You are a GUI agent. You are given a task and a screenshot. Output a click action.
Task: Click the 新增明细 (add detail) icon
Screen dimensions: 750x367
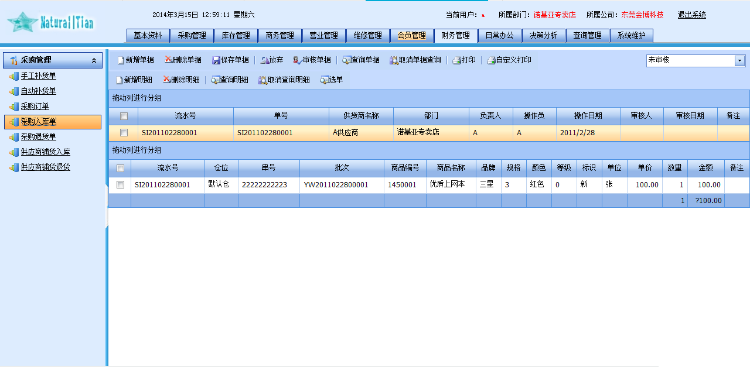(x=120, y=80)
